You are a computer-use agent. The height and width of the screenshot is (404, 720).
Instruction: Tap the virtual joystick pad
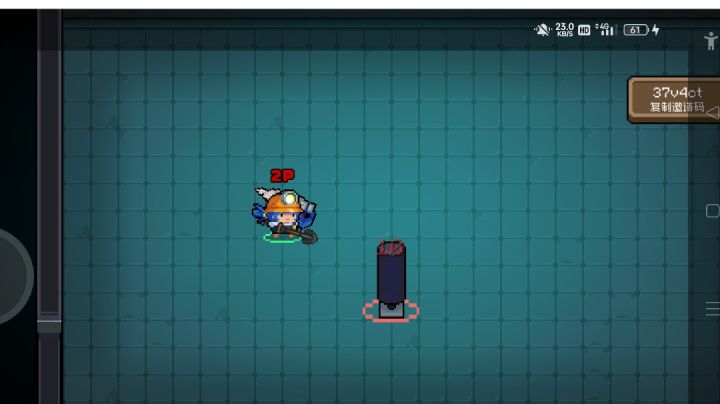click(x=15, y=276)
